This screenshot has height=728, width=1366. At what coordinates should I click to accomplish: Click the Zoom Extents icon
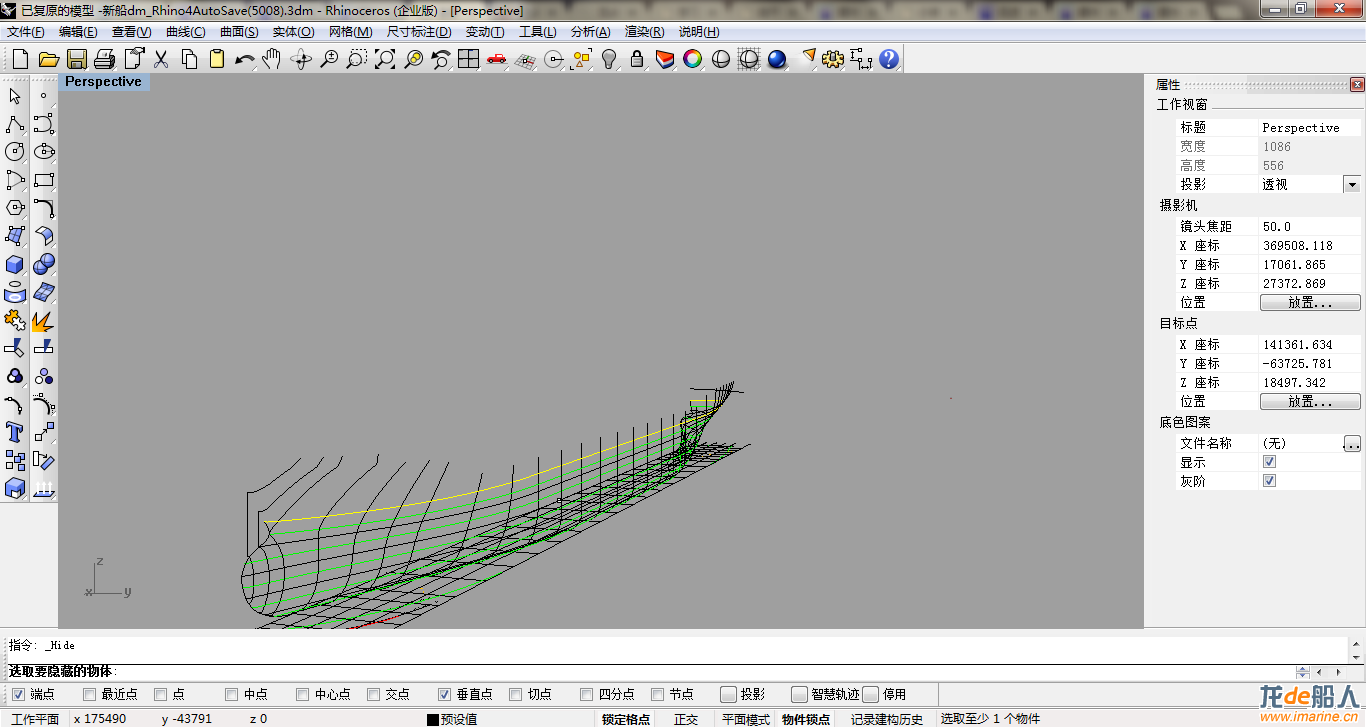click(384, 59)
